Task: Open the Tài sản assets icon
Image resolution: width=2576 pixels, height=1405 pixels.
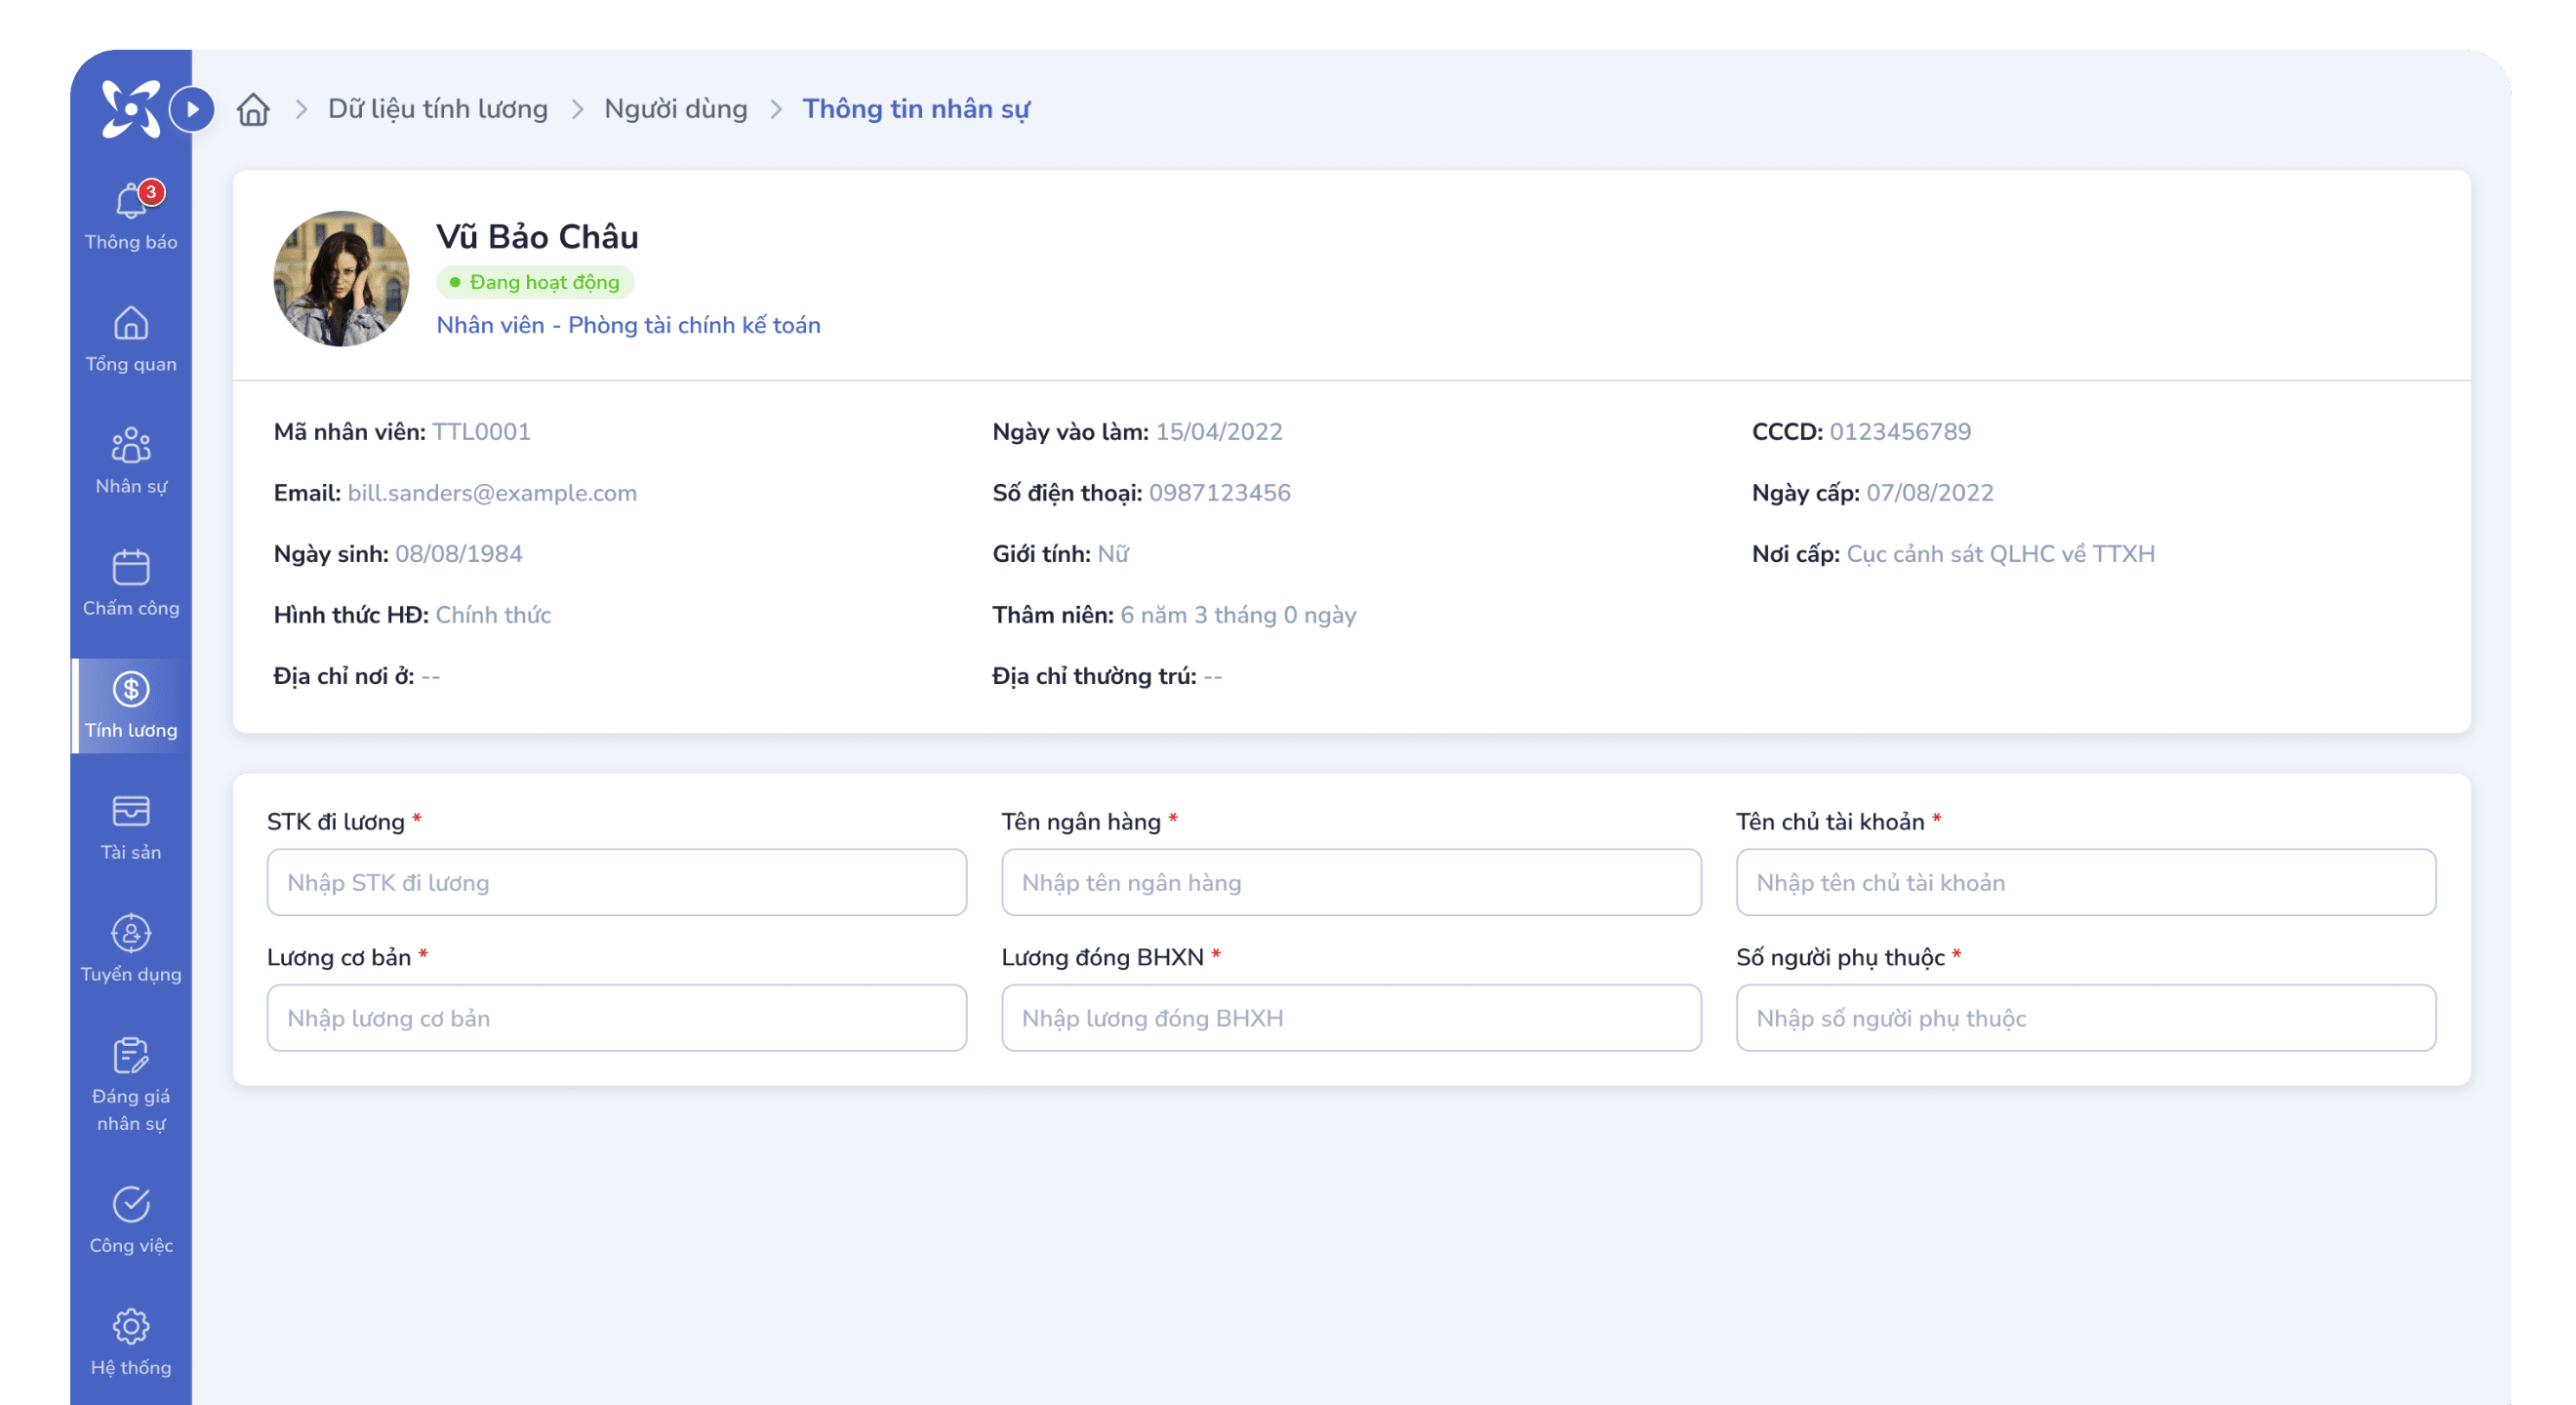Action: pos(131,812)
